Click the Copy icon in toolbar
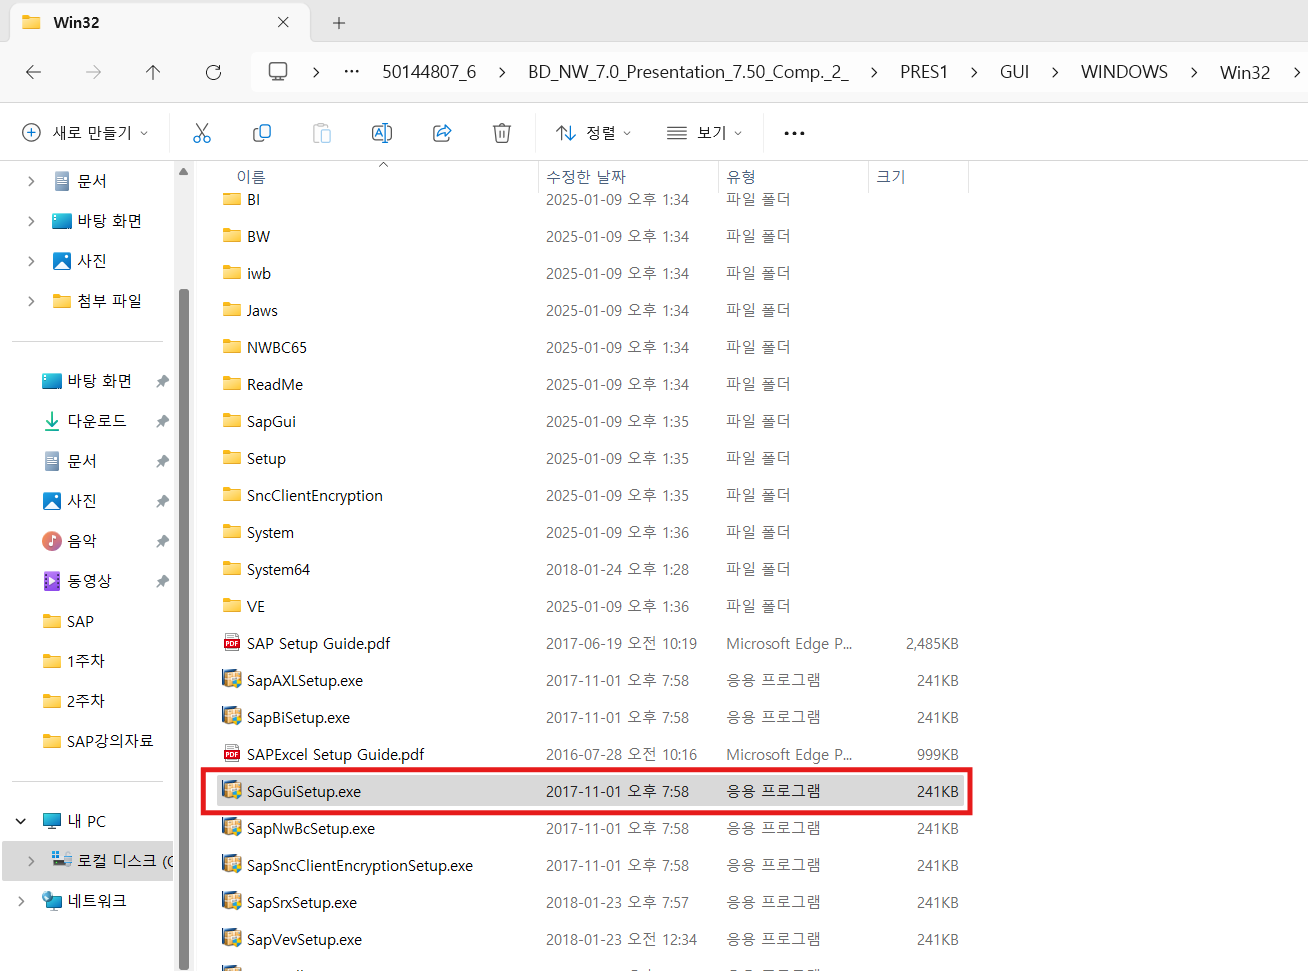The height and width of the screenshot is (971, 1308). click(262, 133)
